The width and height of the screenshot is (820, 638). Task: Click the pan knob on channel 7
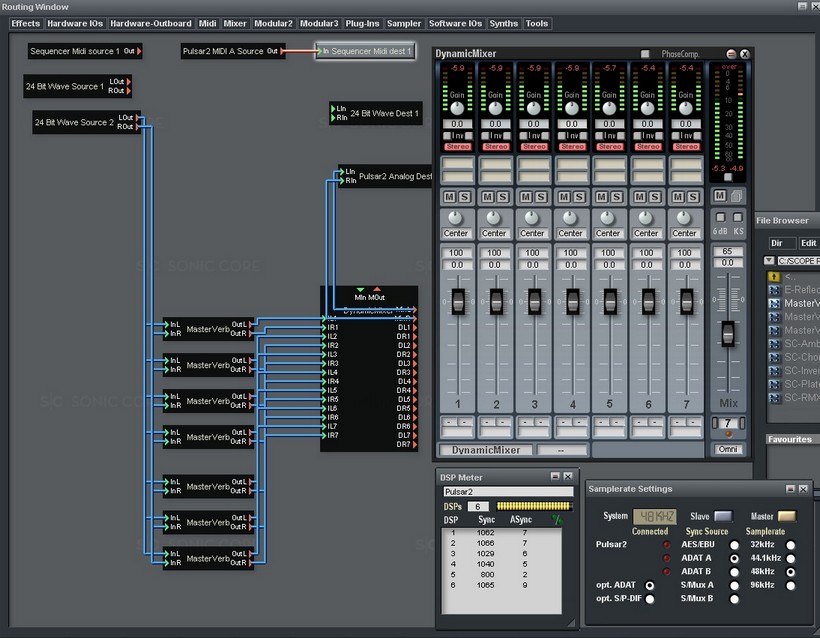tap(684, 217)
